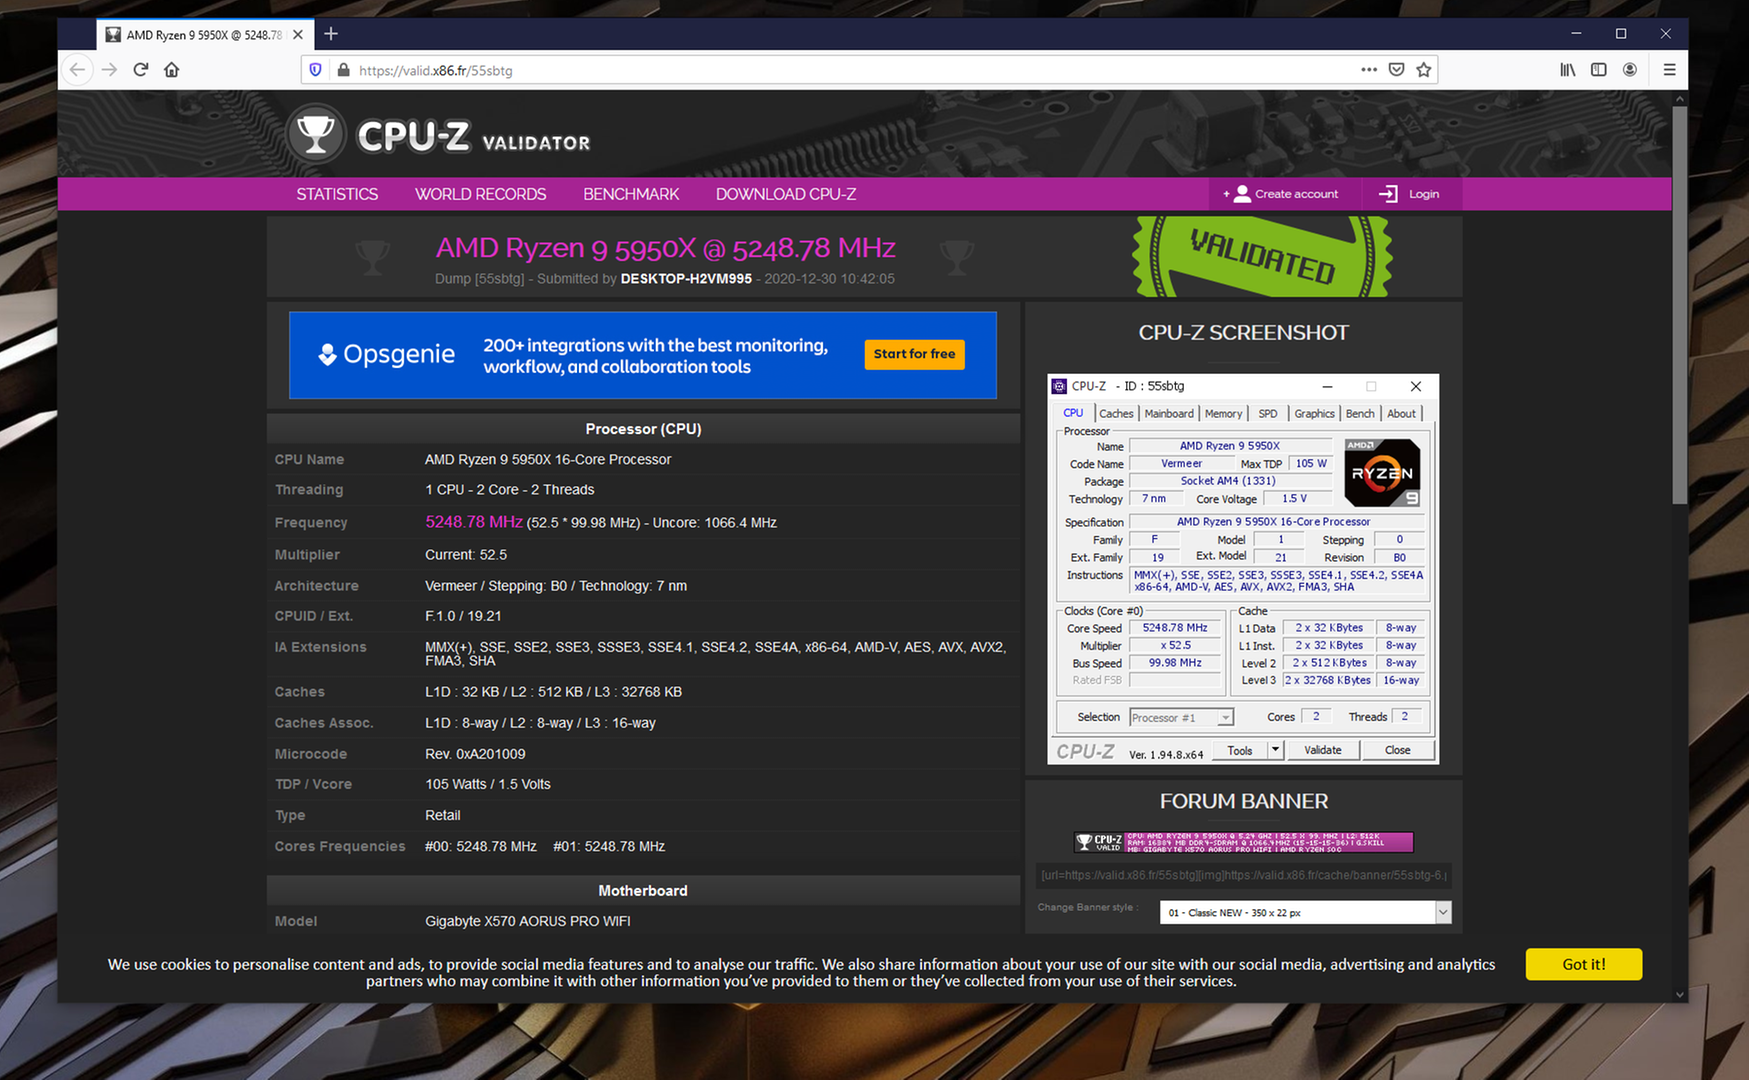Click the address bar URL field
The image size is (1749, 1080).
[x=850, y=70]
